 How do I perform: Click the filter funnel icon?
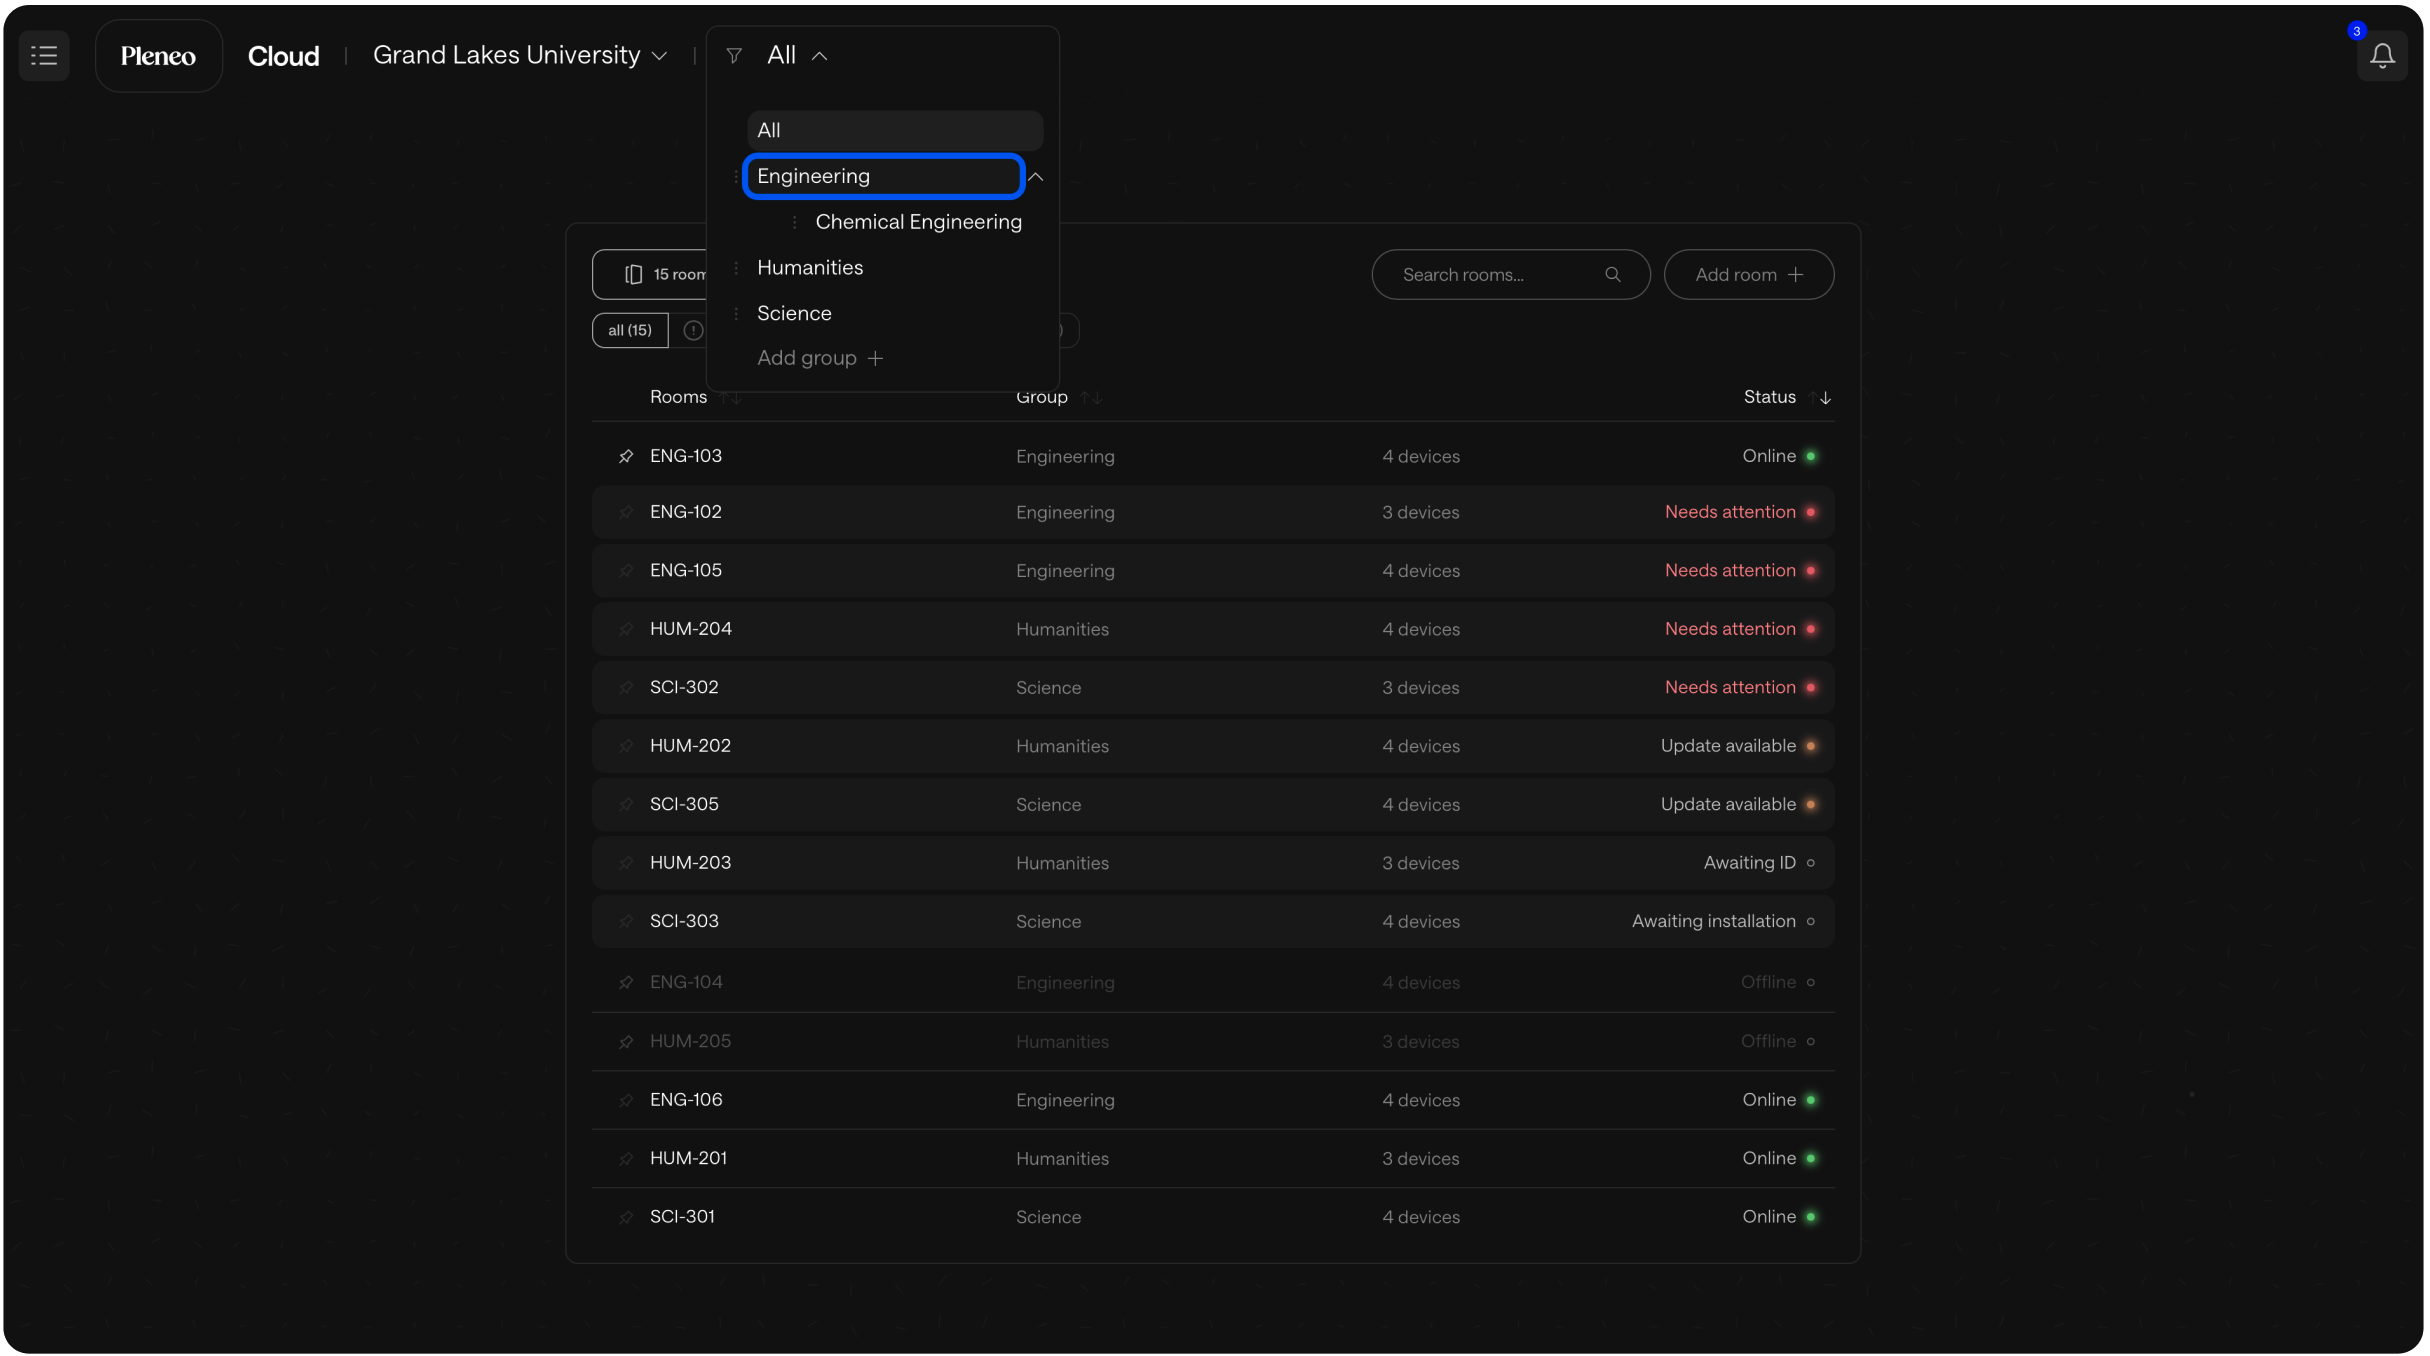pyautogui.click(x=734, y=56)
